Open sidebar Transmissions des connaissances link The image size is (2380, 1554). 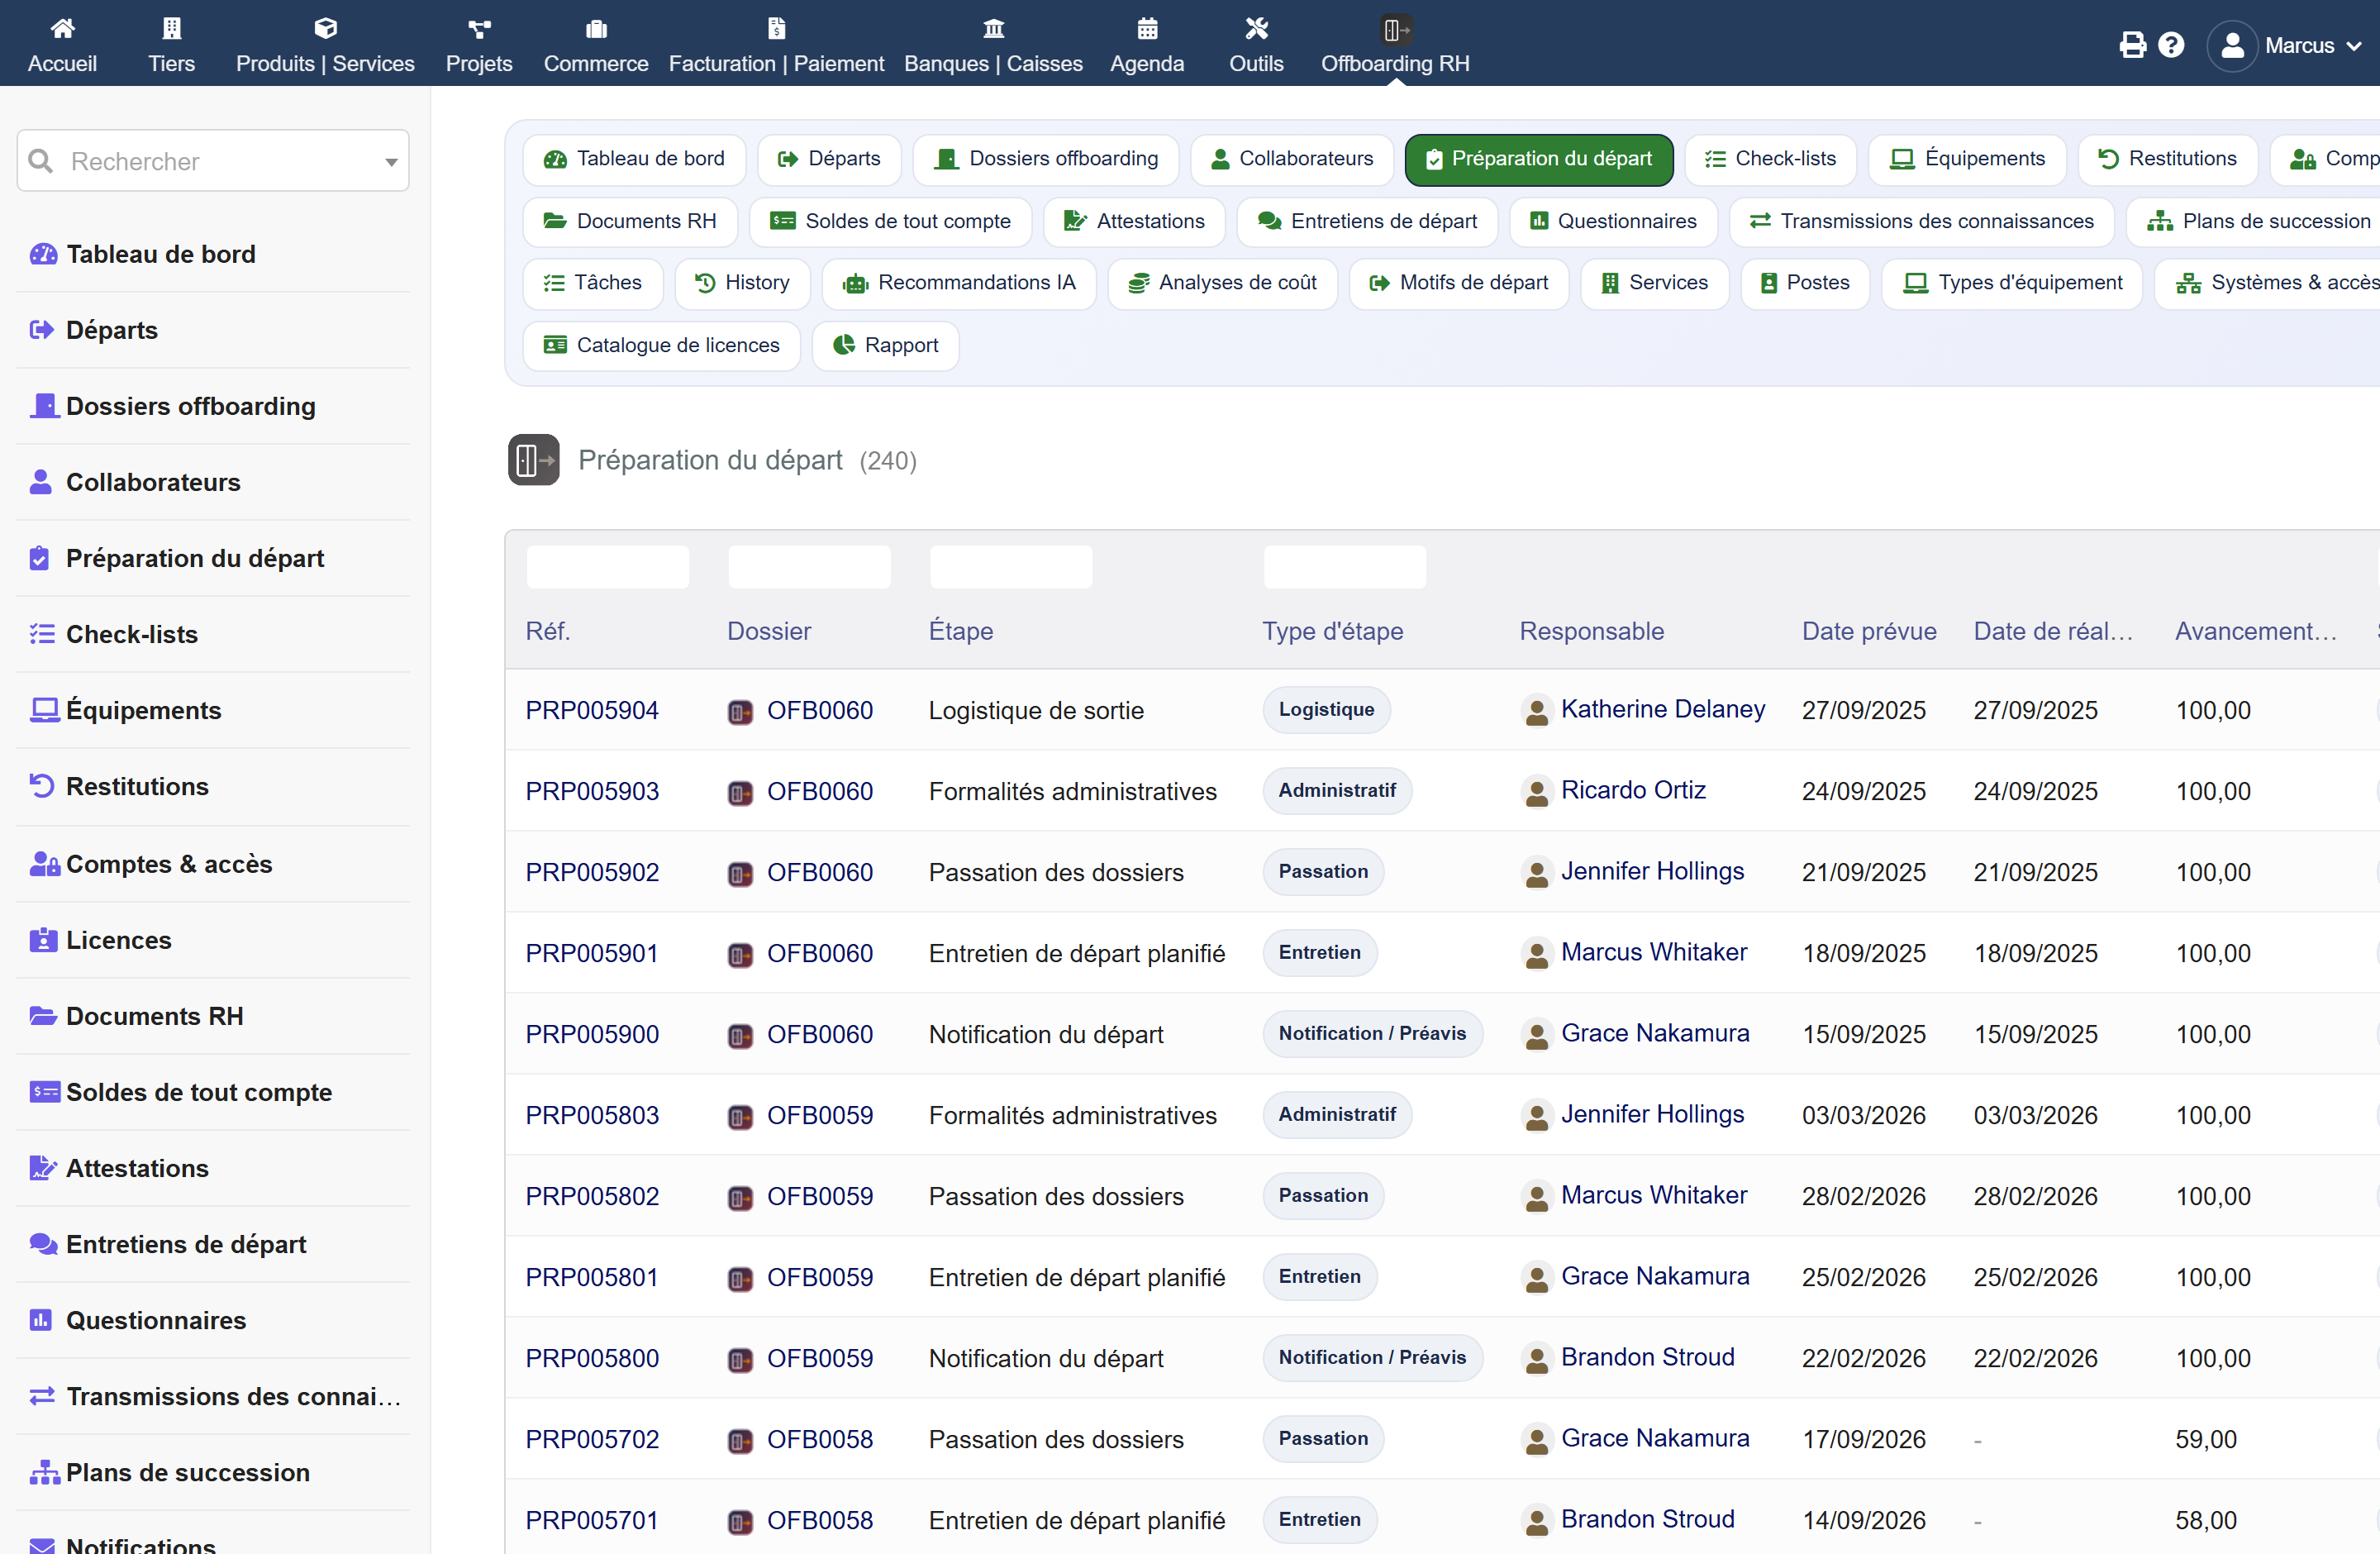pyautogui.click(x=233, y=1396)
